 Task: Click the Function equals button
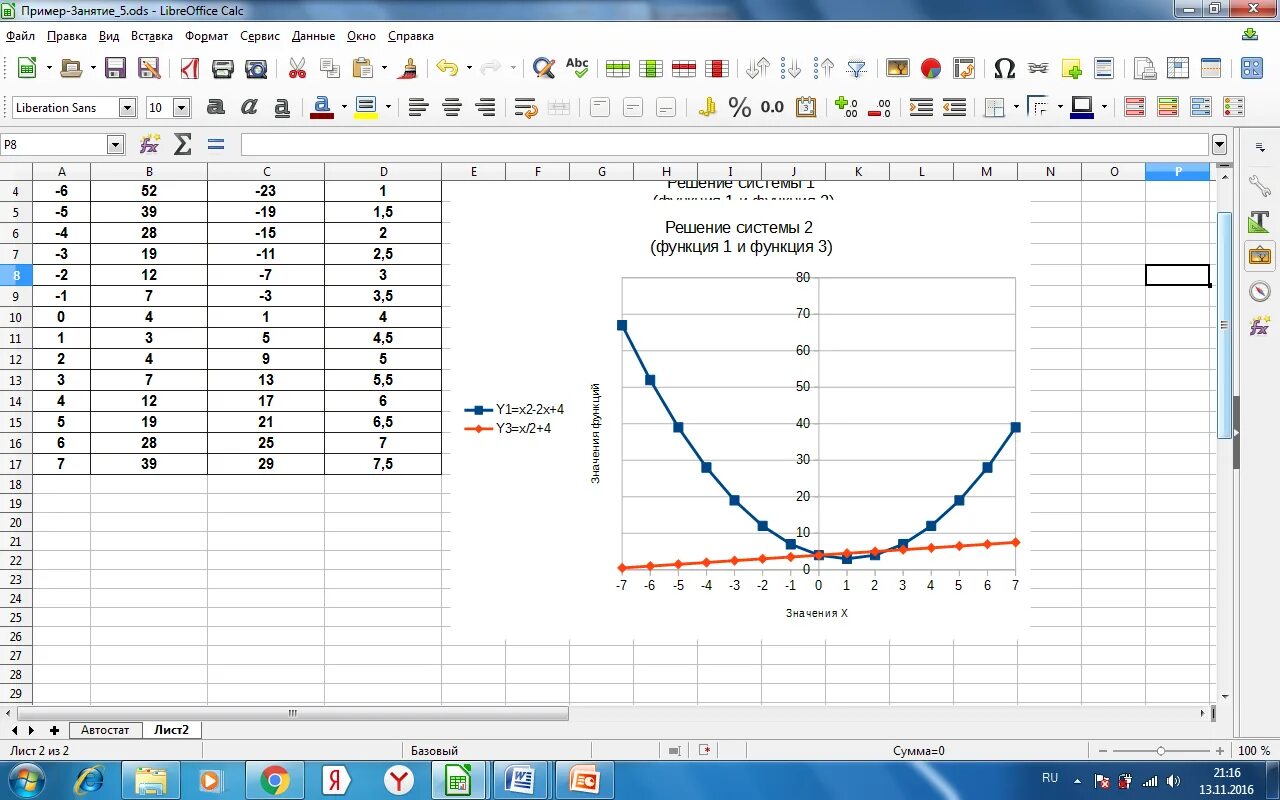[x=216, y=145]
